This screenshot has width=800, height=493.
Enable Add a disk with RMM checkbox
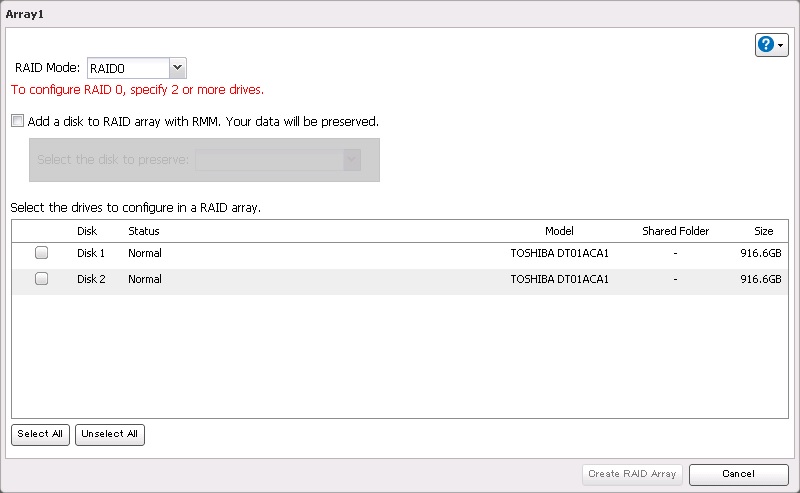tap(17, 121)
